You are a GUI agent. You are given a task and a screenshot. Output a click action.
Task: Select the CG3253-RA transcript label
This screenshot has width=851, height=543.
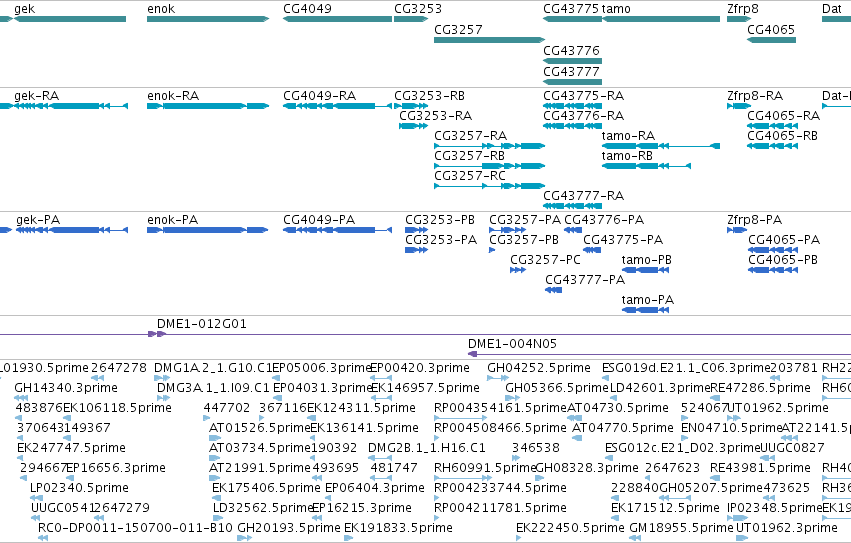[x=436, y=116]
